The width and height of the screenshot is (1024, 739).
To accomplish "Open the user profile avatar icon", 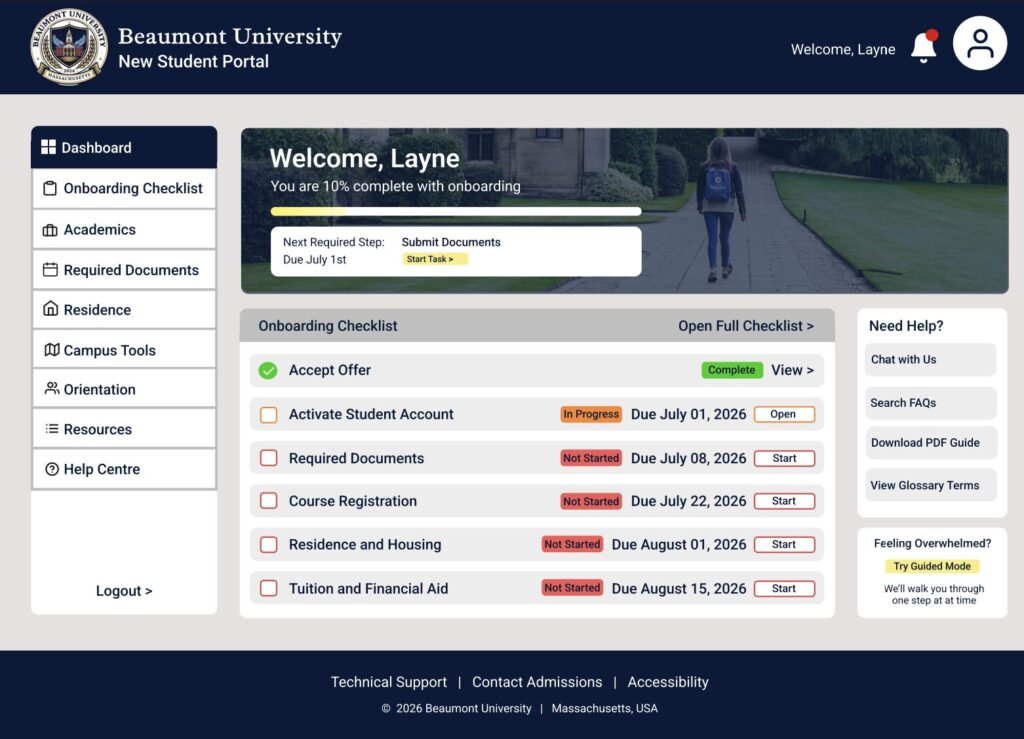I will coord(979,44).
